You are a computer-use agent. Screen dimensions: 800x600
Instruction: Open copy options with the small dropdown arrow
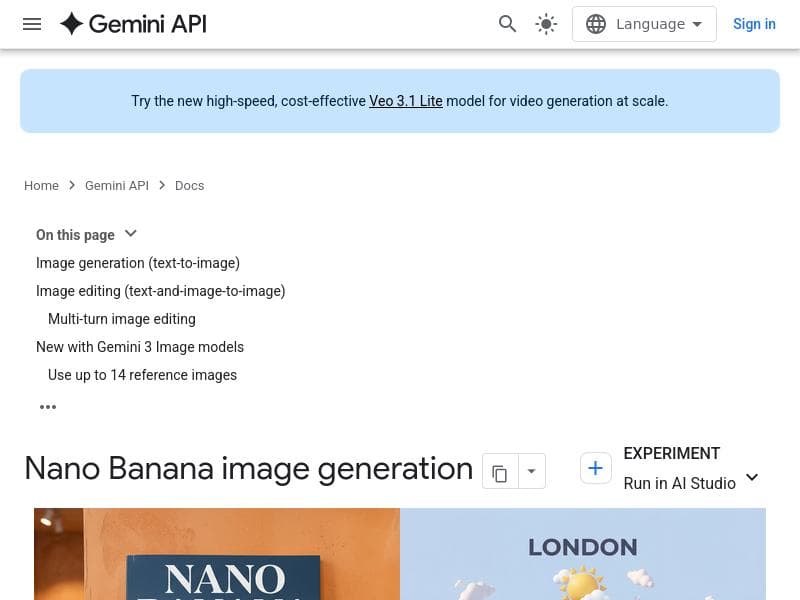531,472
